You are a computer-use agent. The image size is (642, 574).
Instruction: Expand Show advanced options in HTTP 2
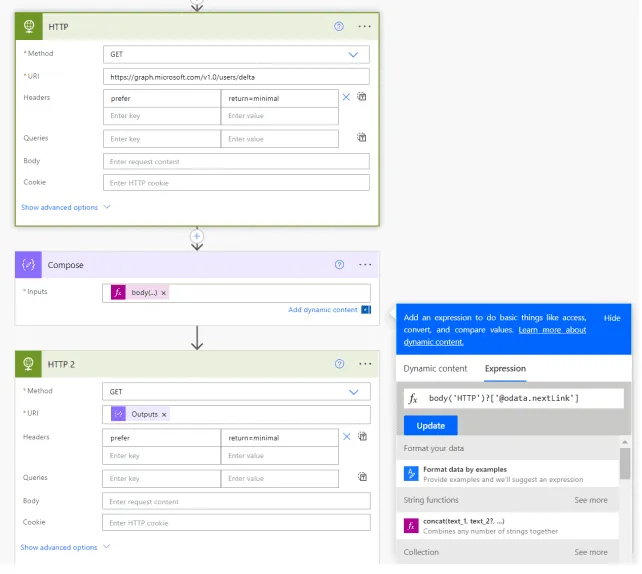click(x=65, y=547)
